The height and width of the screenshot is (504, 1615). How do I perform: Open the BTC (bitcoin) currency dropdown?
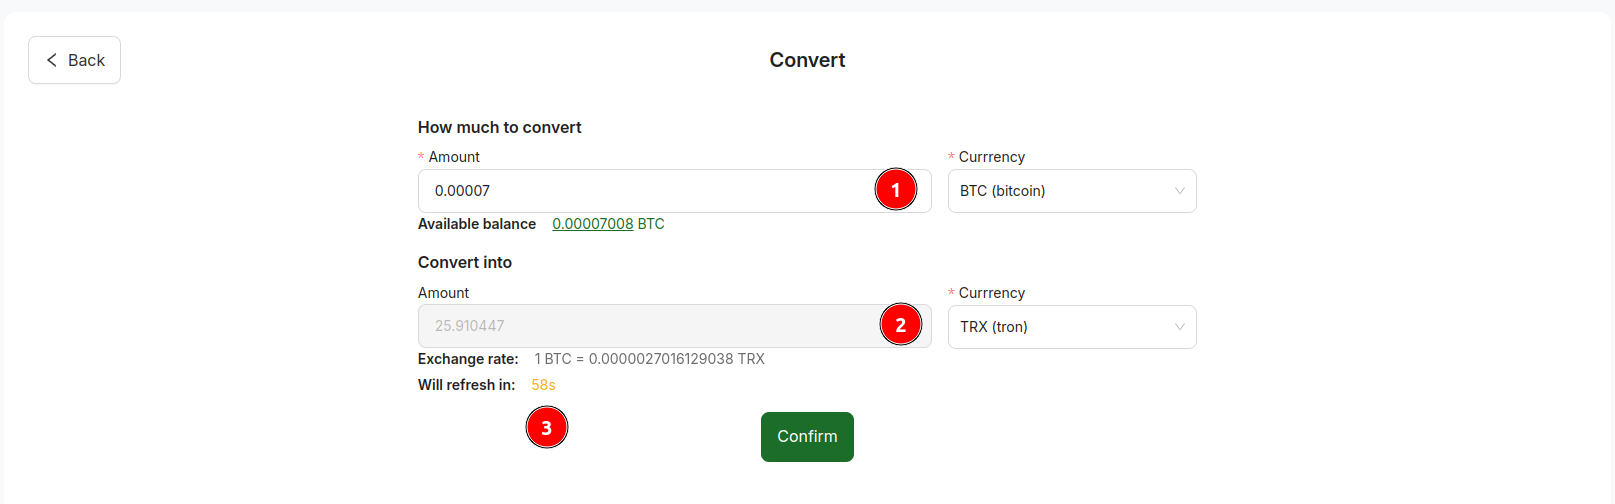point(1072,191)
